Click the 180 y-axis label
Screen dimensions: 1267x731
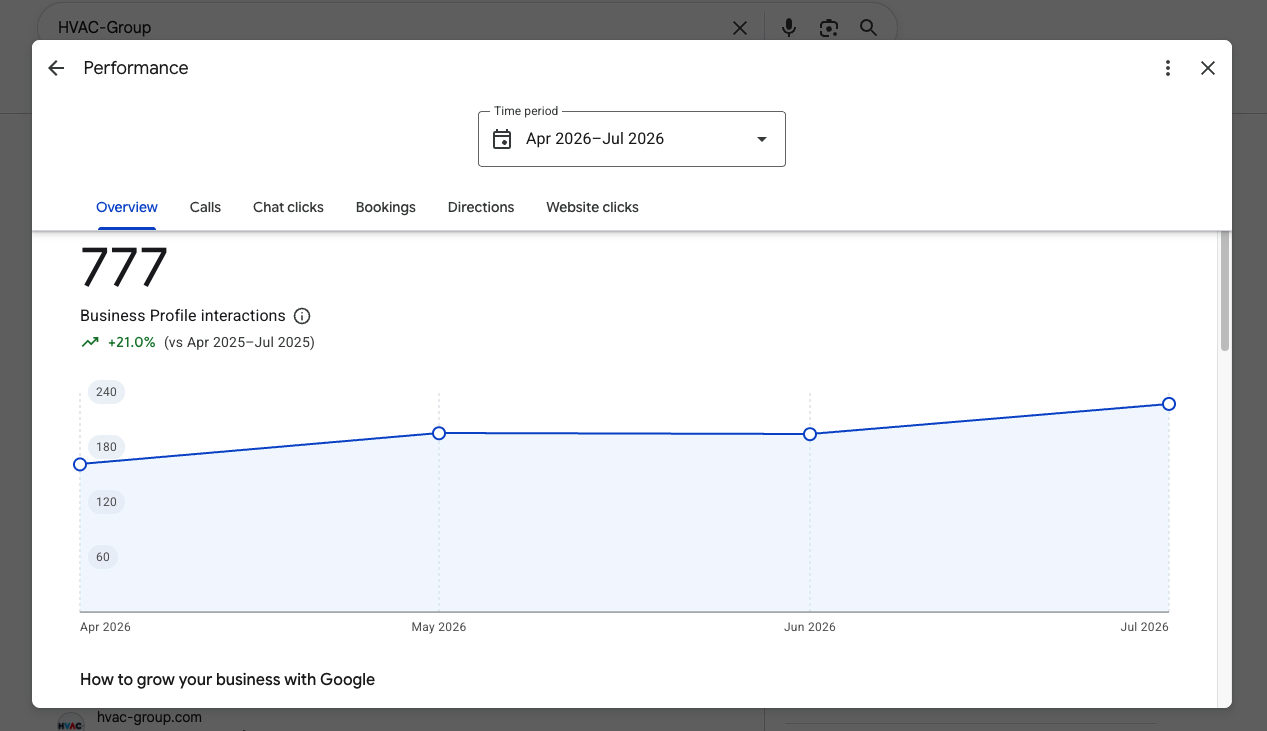click(x=106, y=447)
